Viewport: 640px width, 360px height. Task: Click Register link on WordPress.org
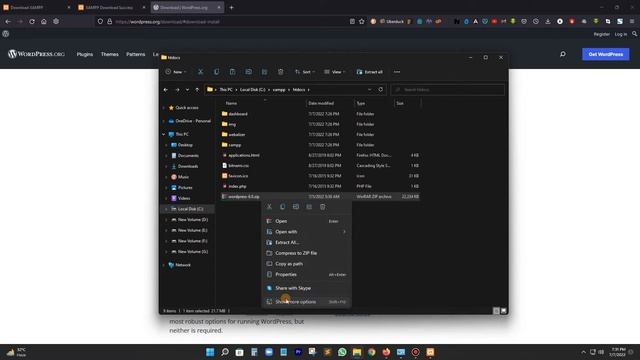tap(602, 34)
